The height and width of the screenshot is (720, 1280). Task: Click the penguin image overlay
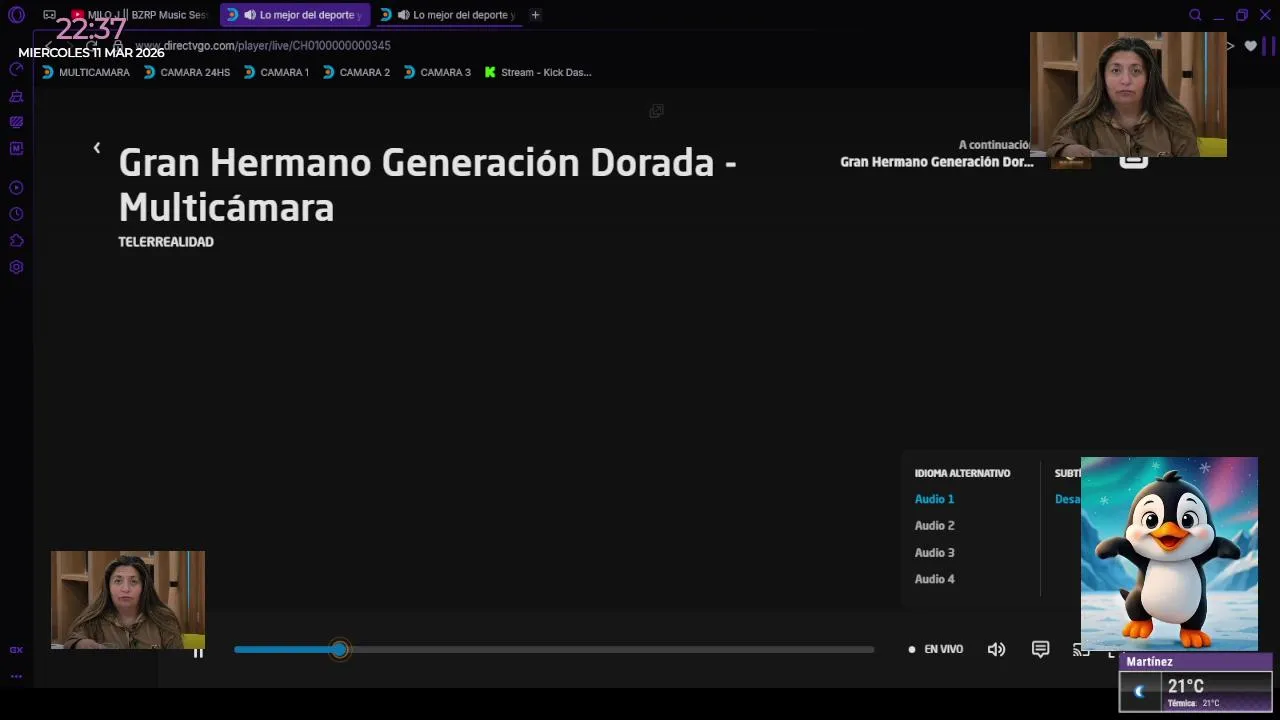tap(1169, 554)
